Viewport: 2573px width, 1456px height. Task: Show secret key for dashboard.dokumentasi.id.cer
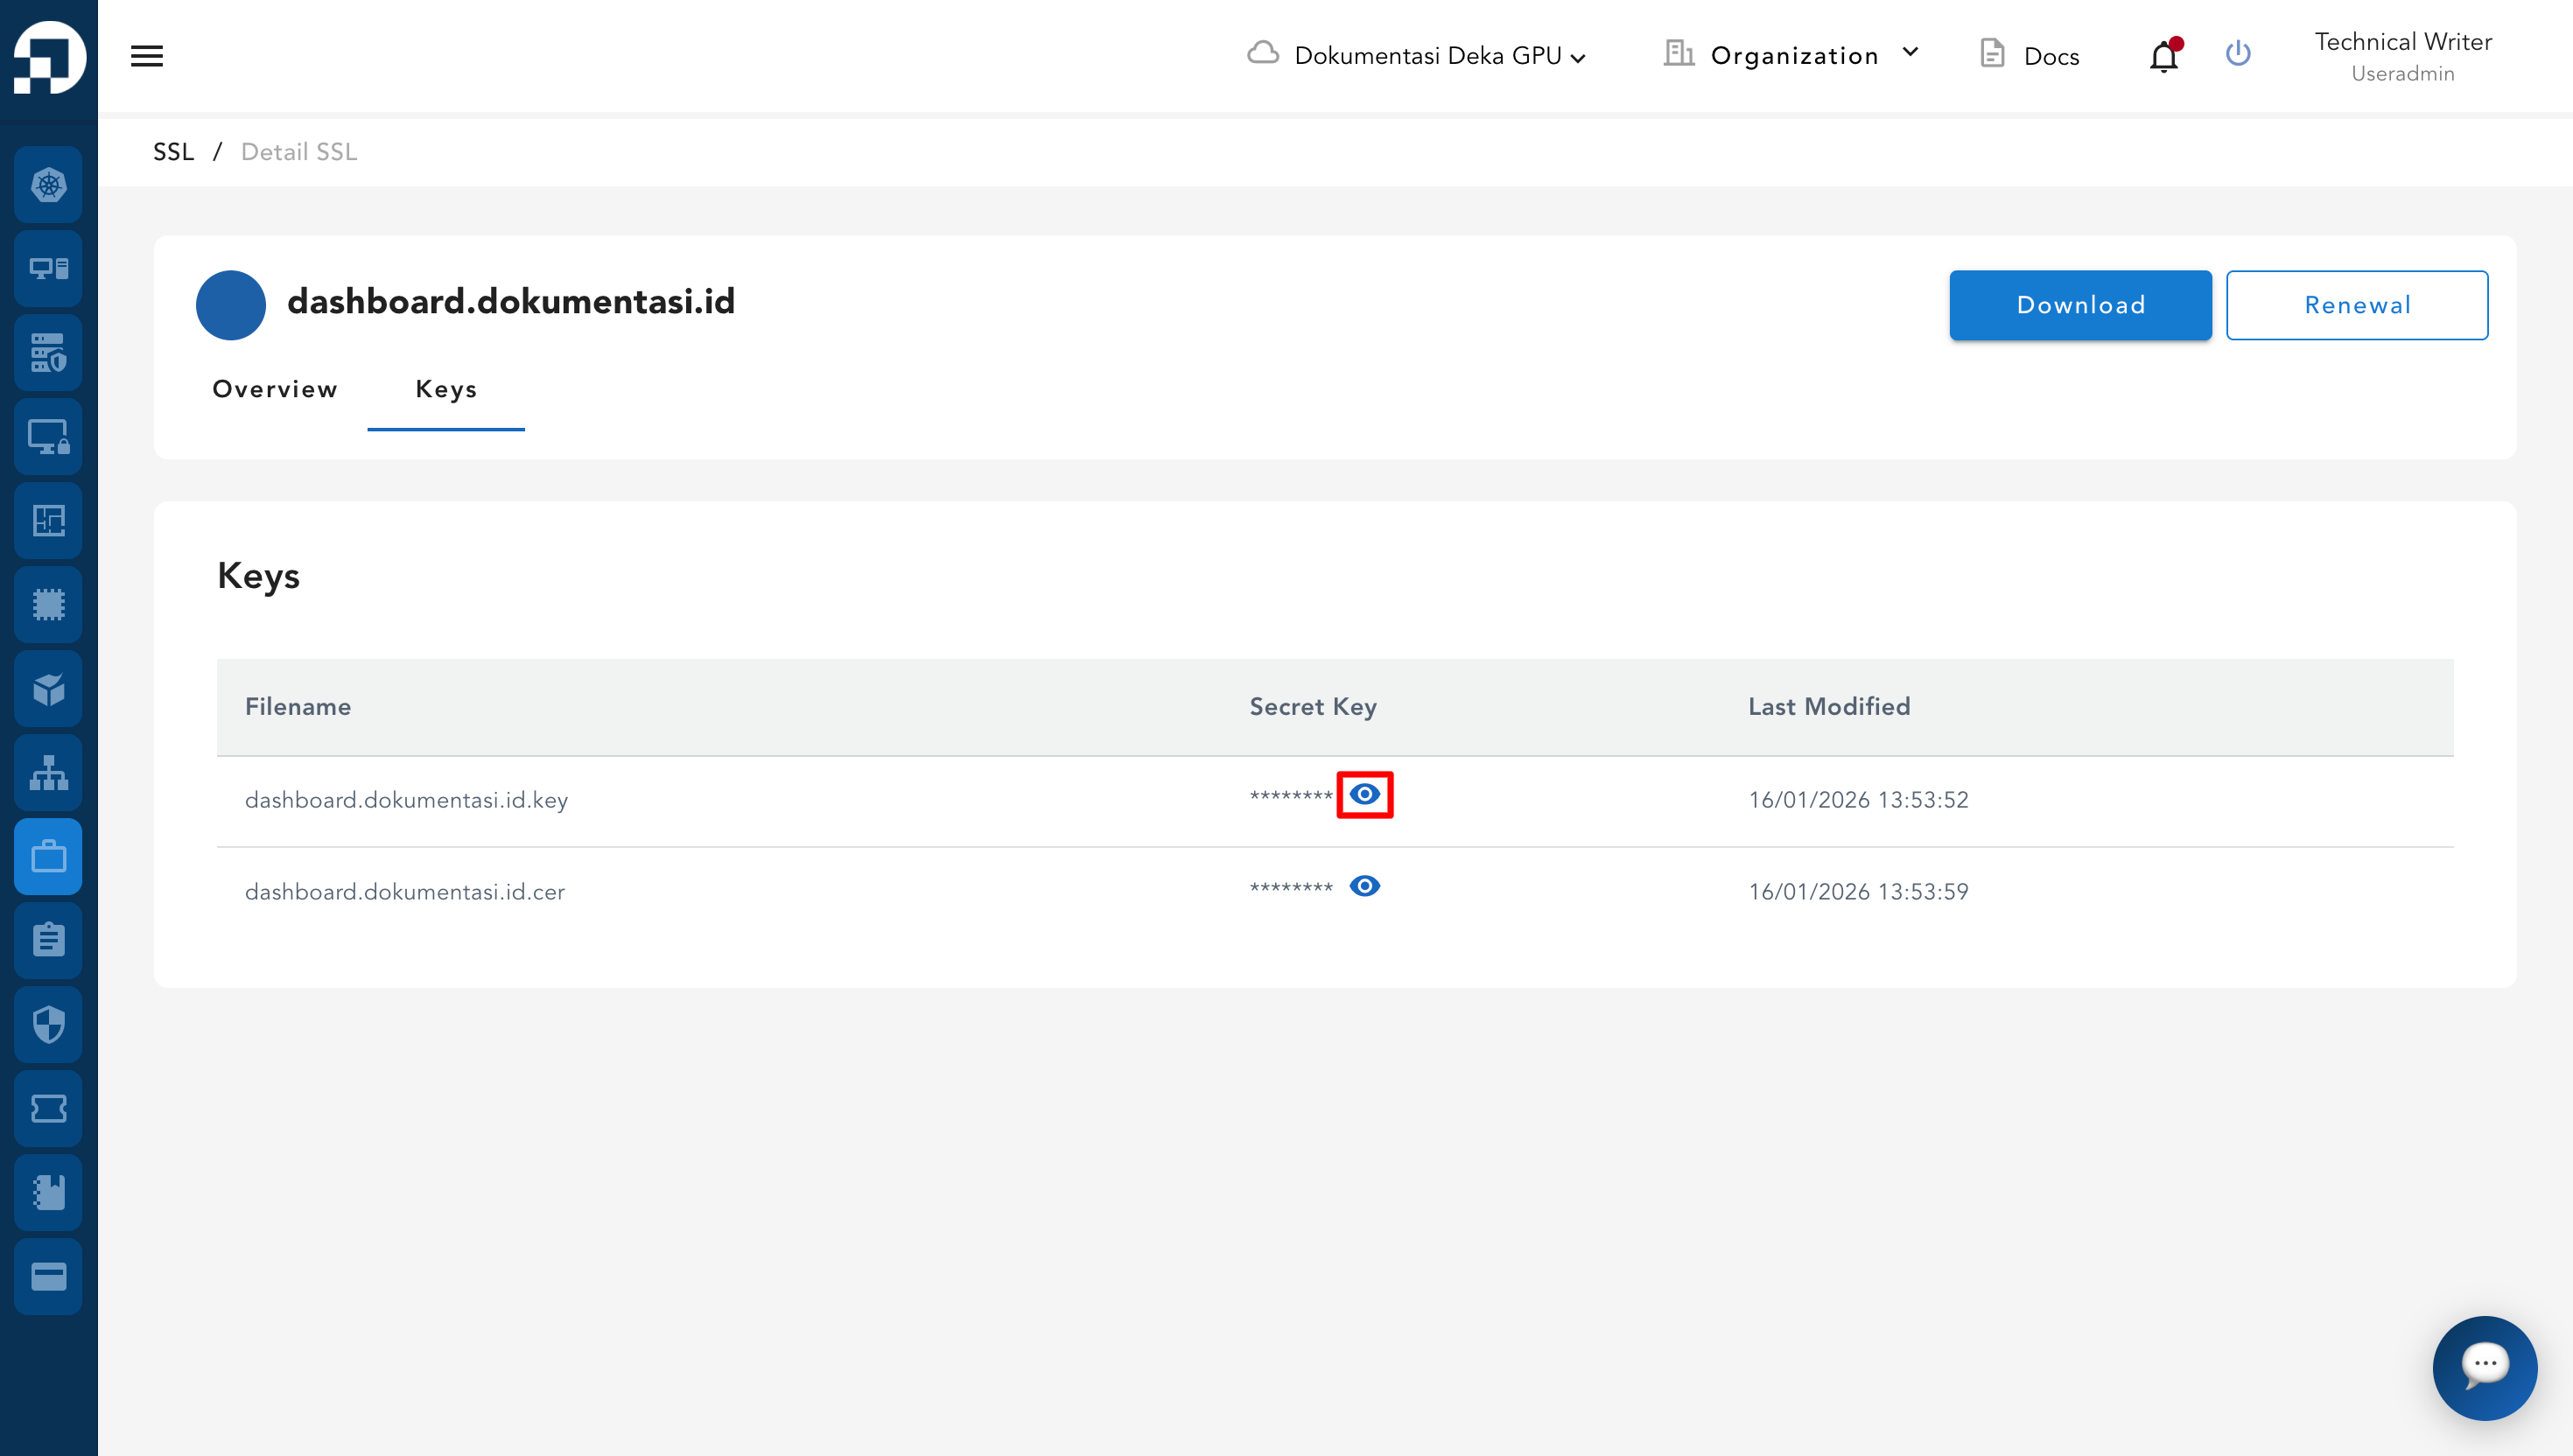coord(1364,887)
